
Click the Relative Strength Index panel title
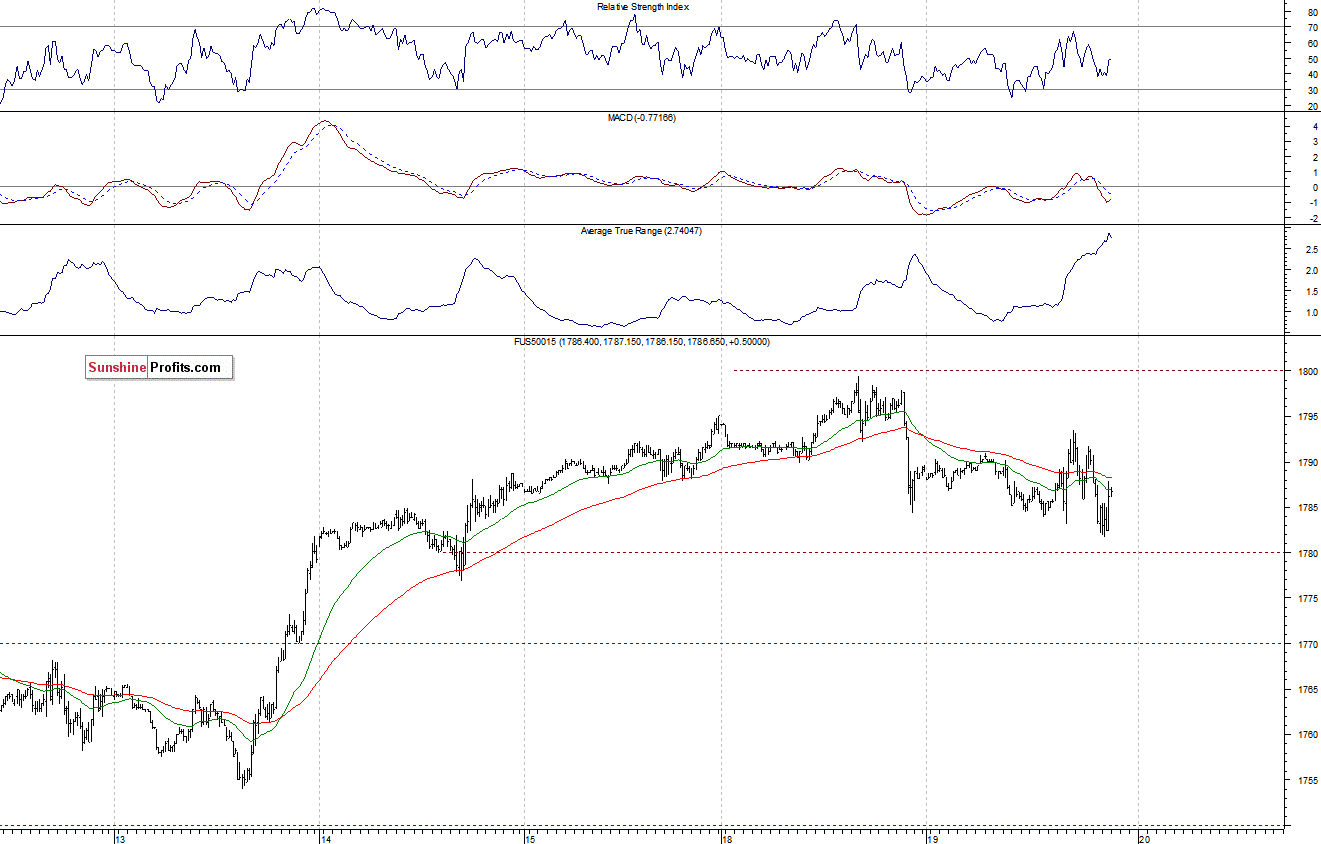tap(643, 6)
